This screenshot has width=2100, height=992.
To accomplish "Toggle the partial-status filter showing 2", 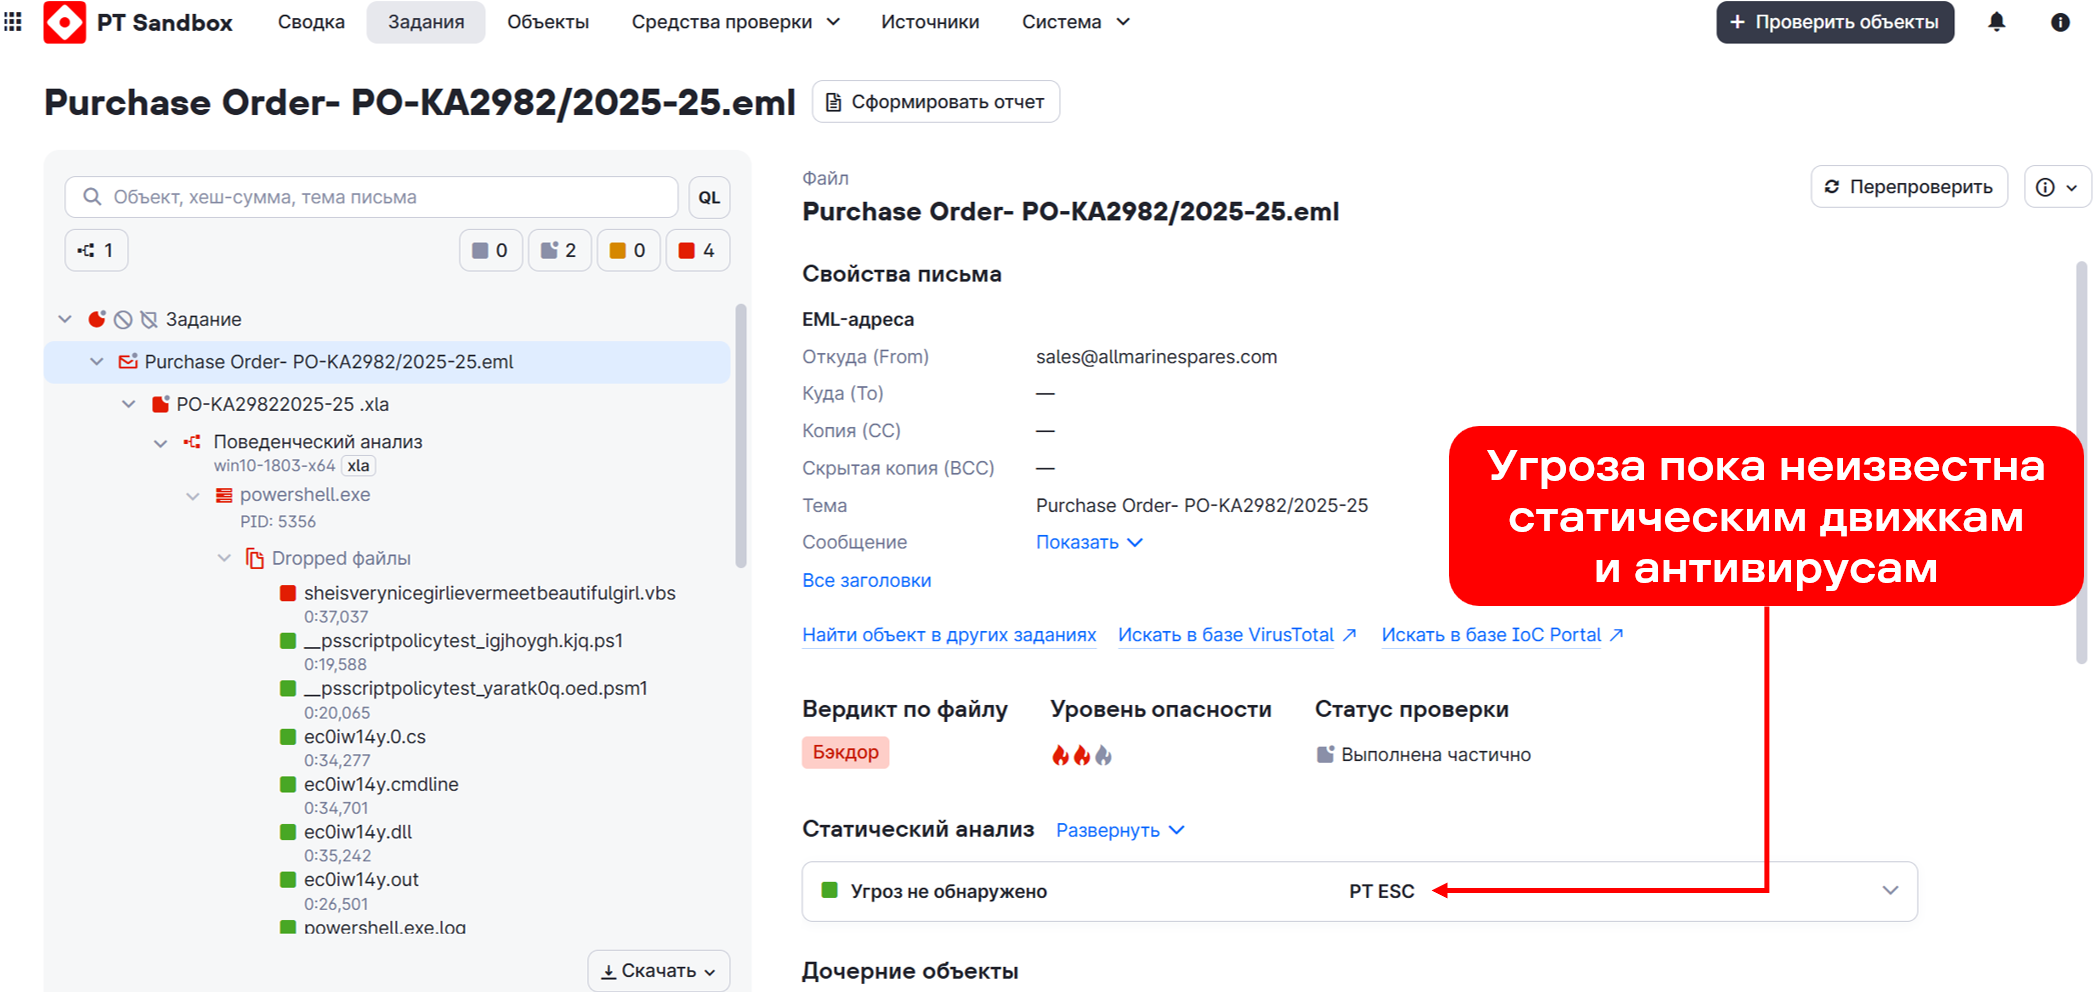I will (559, 250).
